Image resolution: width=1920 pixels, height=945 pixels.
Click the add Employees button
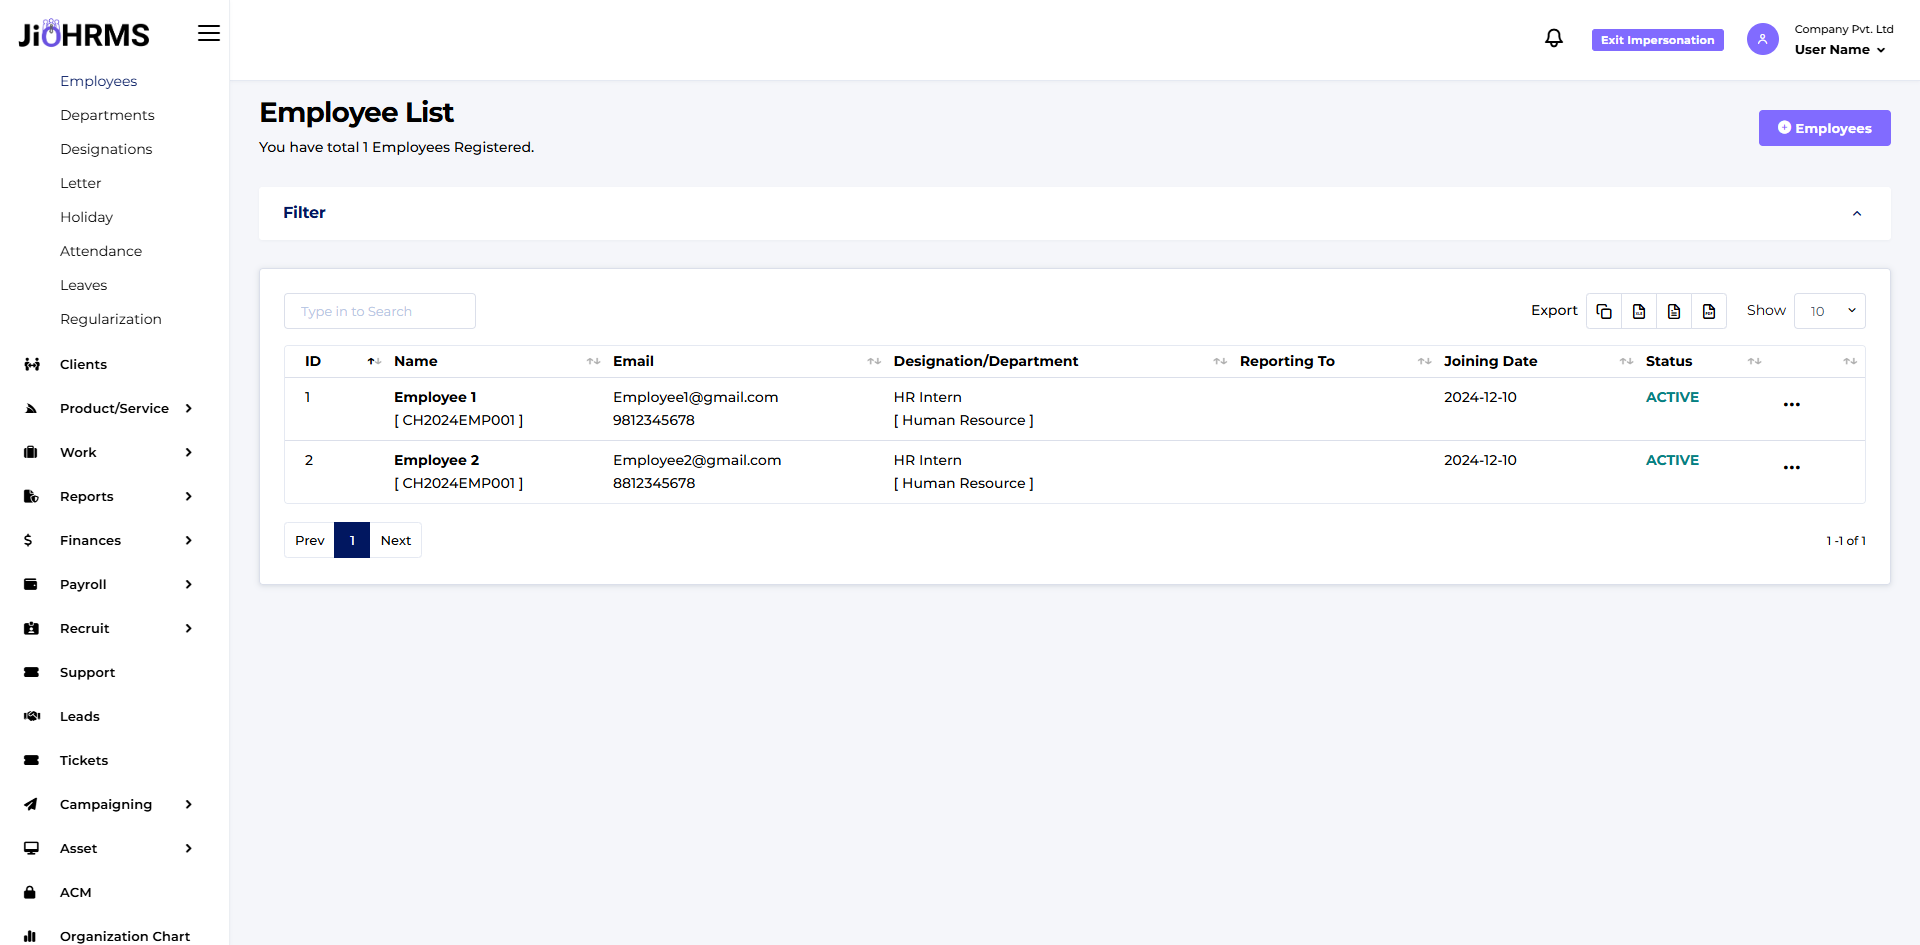pos(1824,128)
